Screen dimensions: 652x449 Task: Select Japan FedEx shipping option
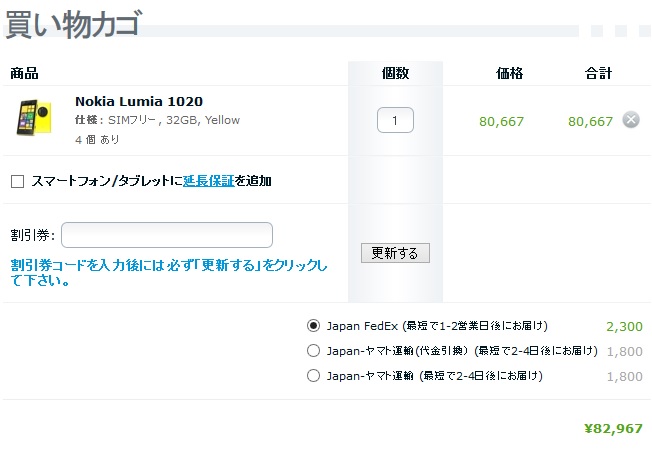click(313, 326)
